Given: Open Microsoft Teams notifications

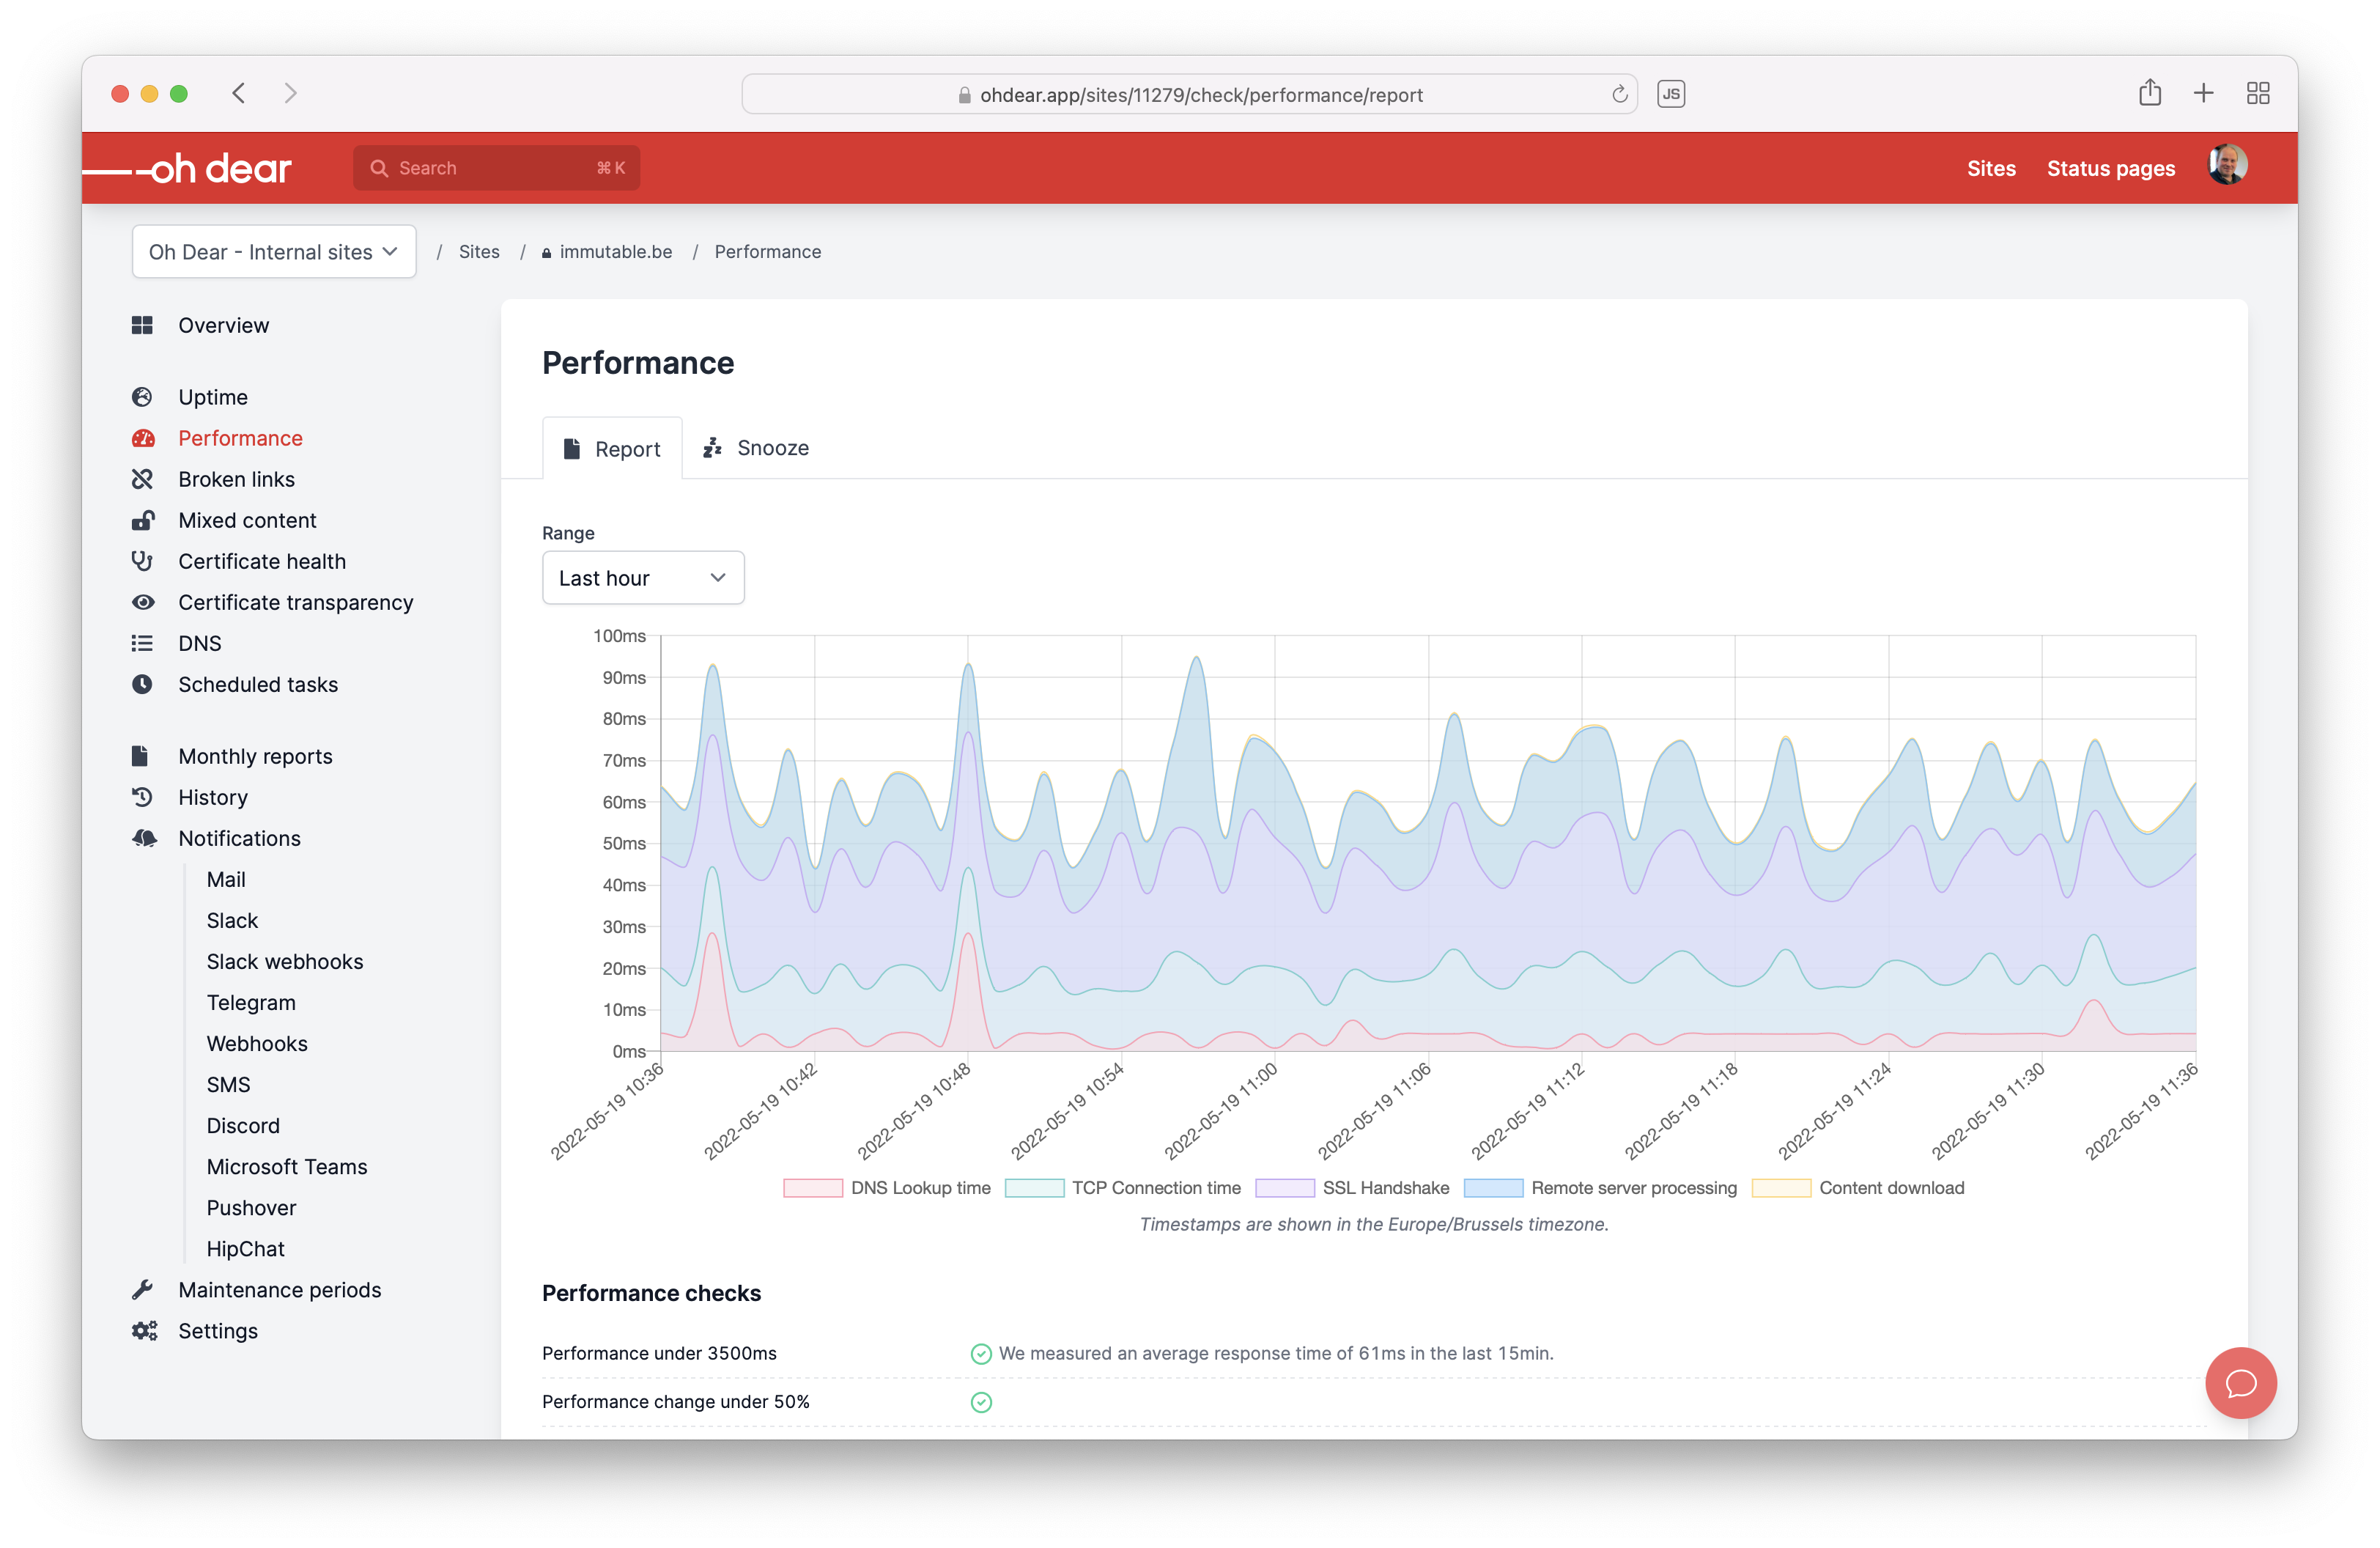Looking at the screenshot, I should click(x=287, y=1166).
